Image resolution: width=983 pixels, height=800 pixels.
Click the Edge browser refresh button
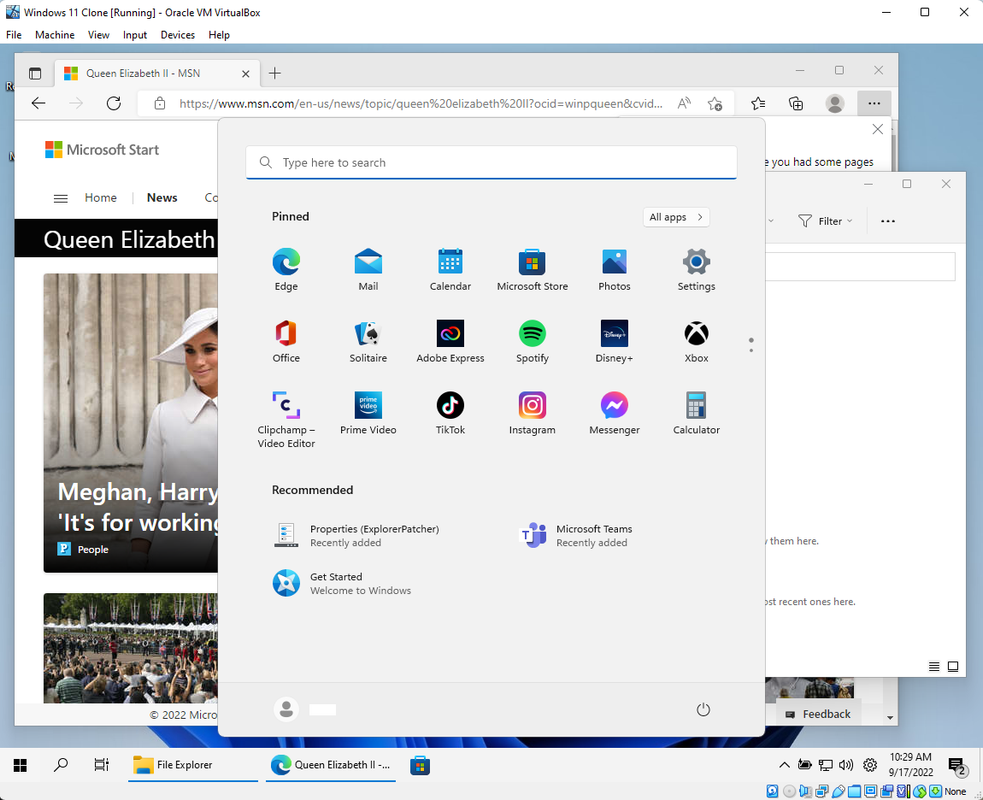coord(113,103)
